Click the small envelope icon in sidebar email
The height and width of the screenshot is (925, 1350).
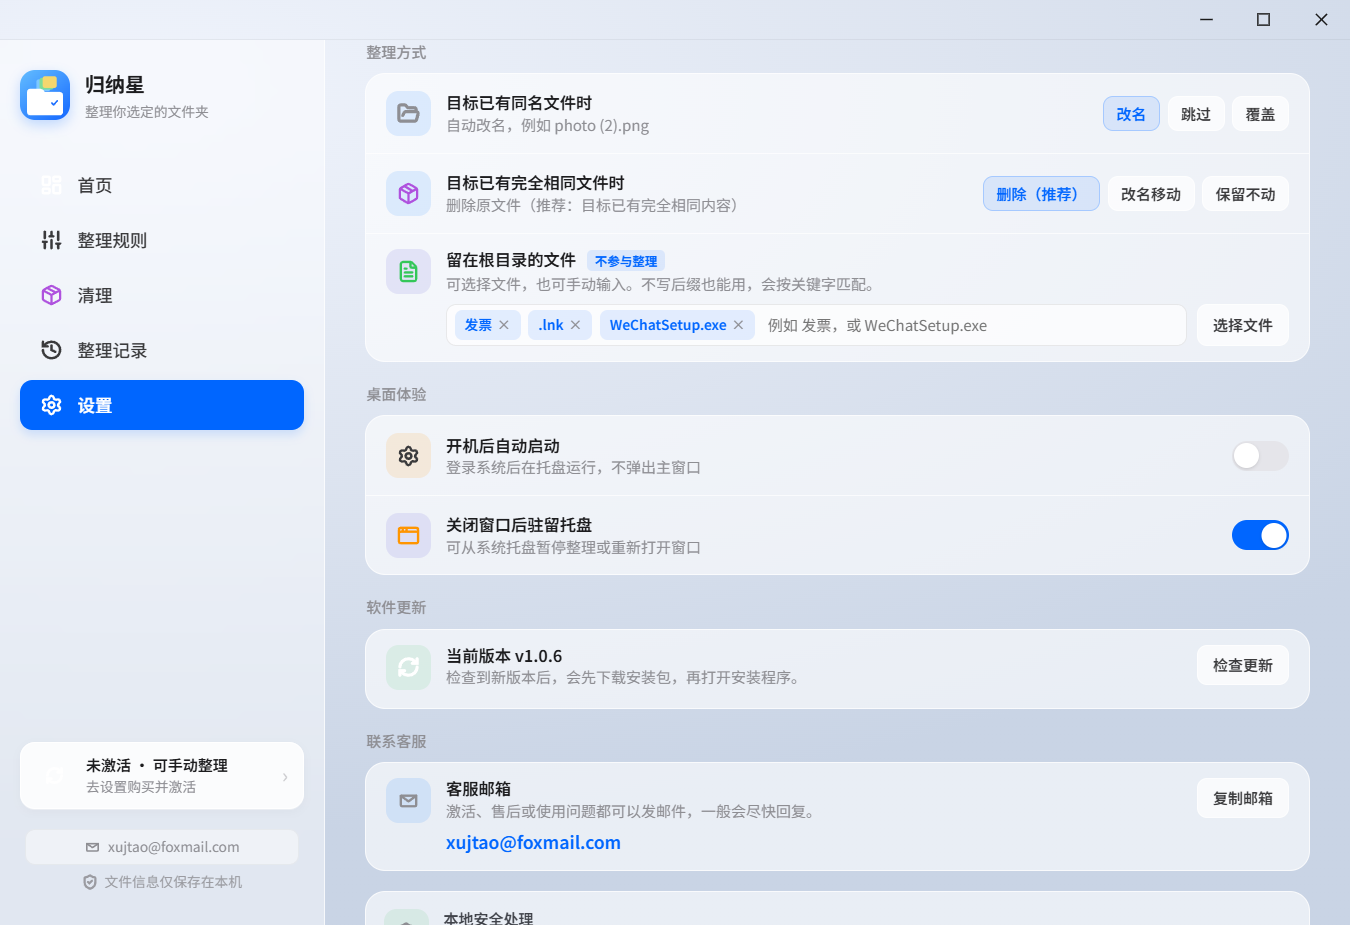(92, 847)
